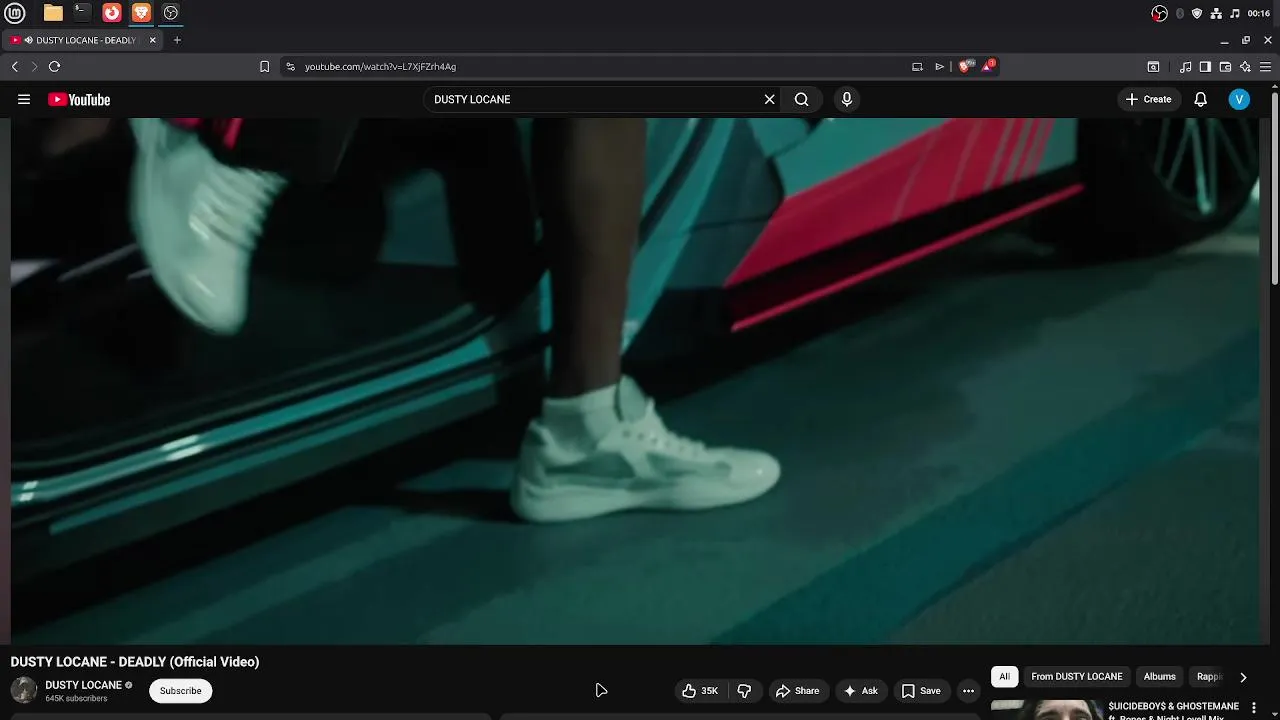Screen dimensions: 1280x720
Task: Go to the YouTube home logo
Action: (x=79, y=99)
